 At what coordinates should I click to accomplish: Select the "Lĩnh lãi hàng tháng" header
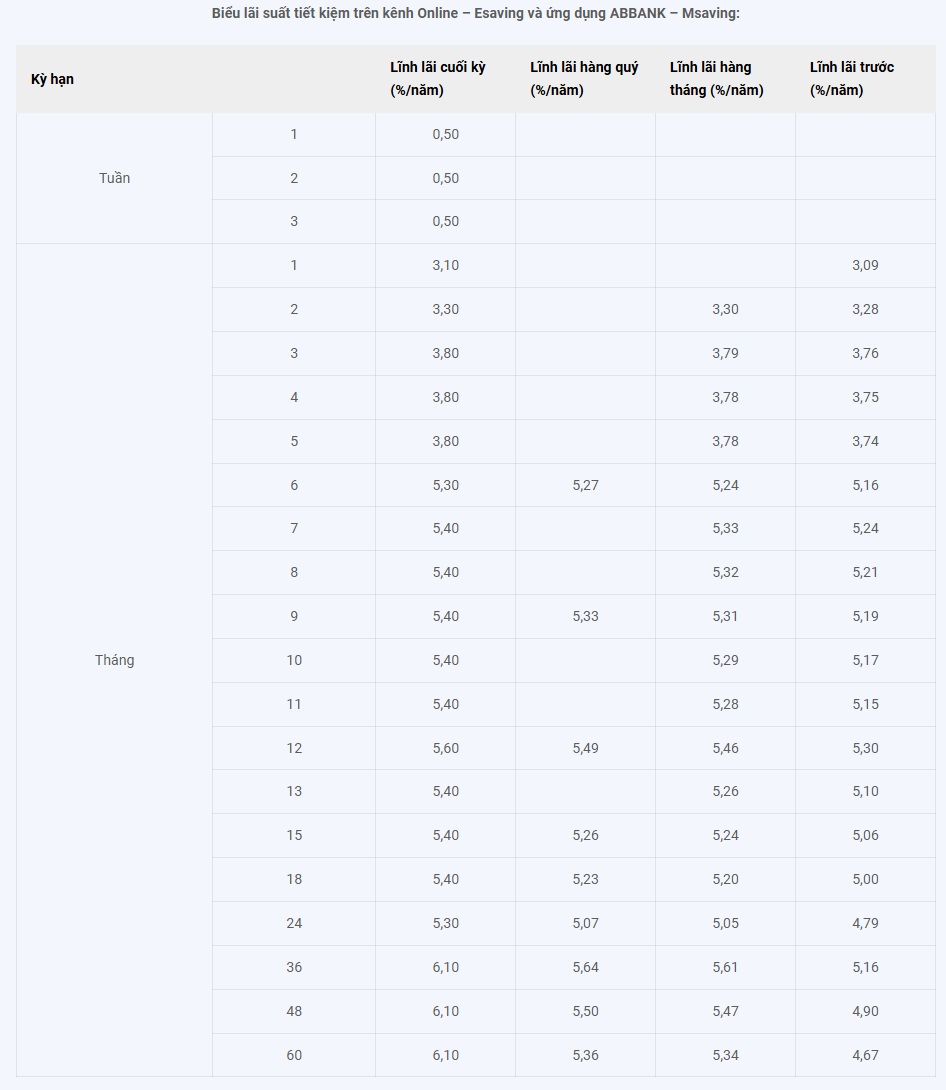[716, 78]
